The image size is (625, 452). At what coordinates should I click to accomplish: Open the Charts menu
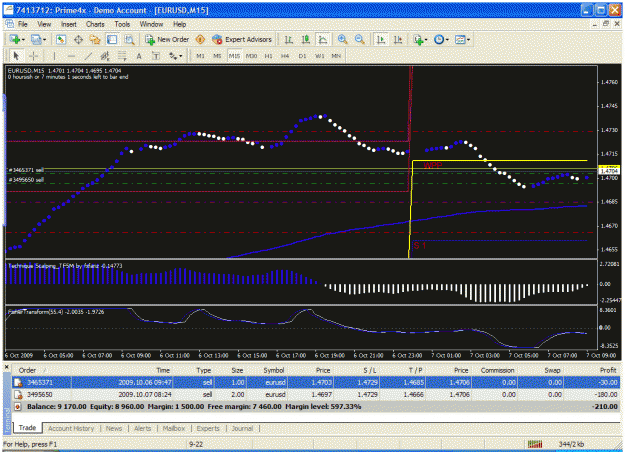tap(95, 24)
